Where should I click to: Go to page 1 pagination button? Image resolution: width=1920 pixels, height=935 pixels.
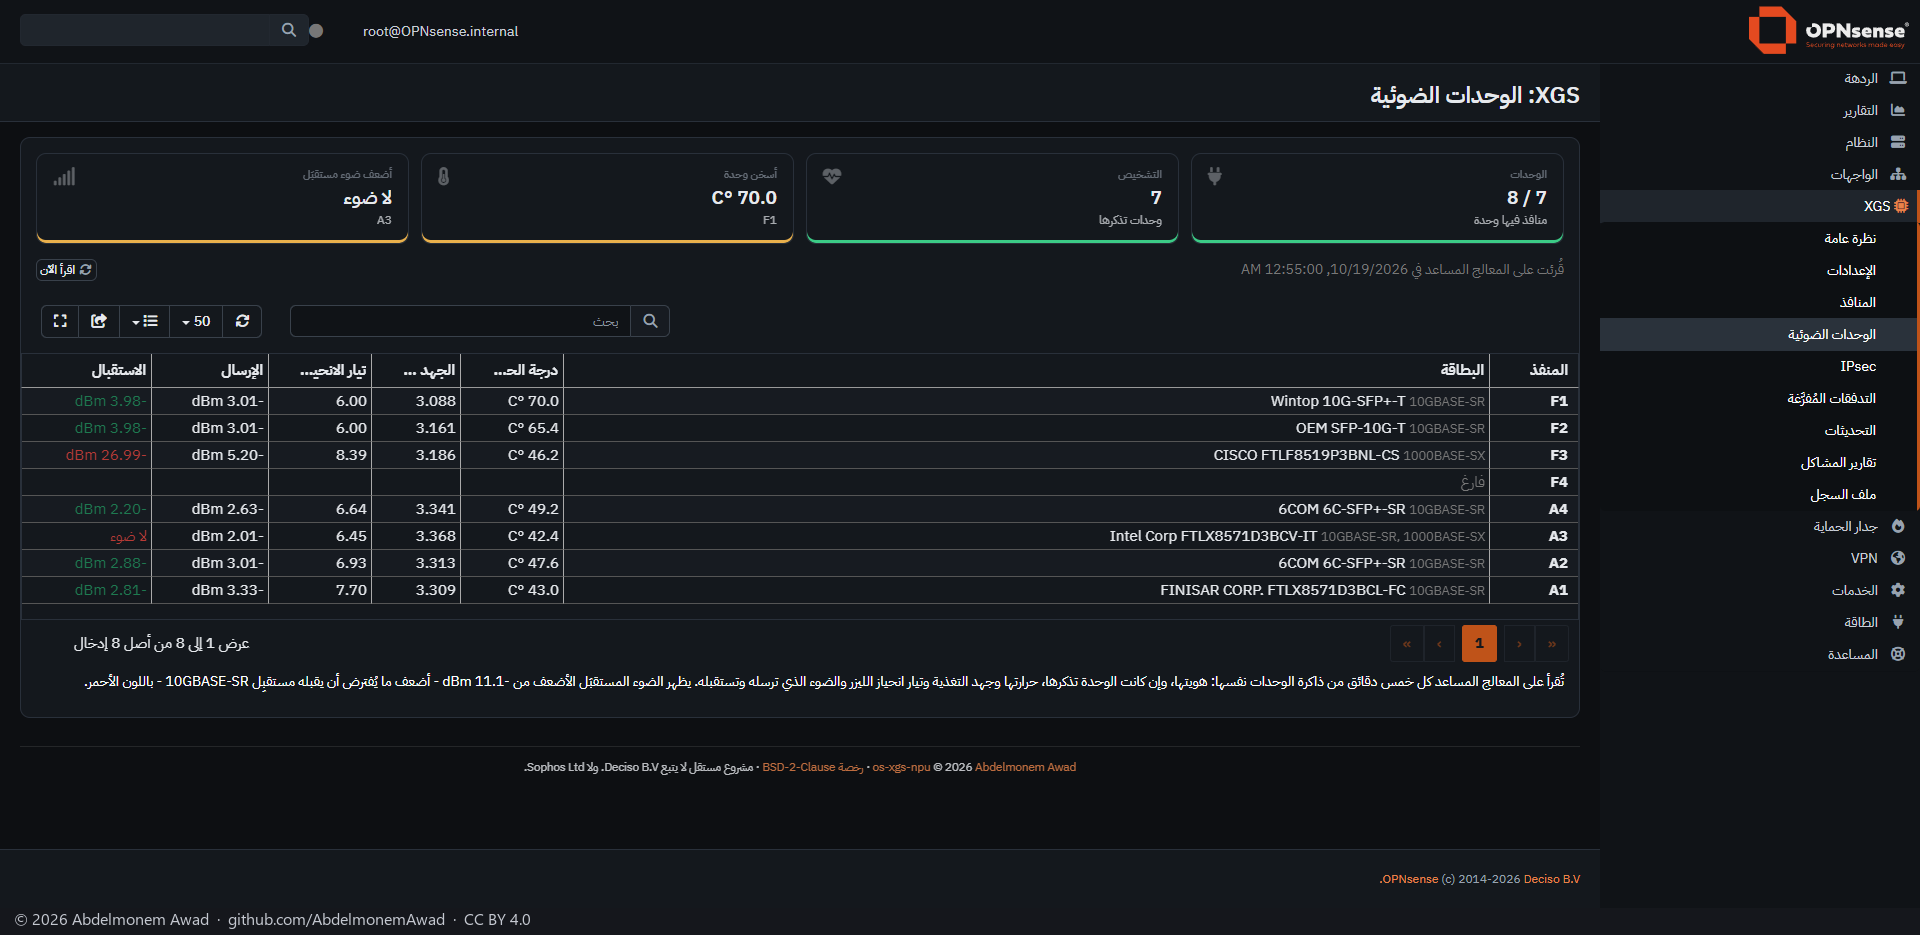click(x=1479, y=643)
